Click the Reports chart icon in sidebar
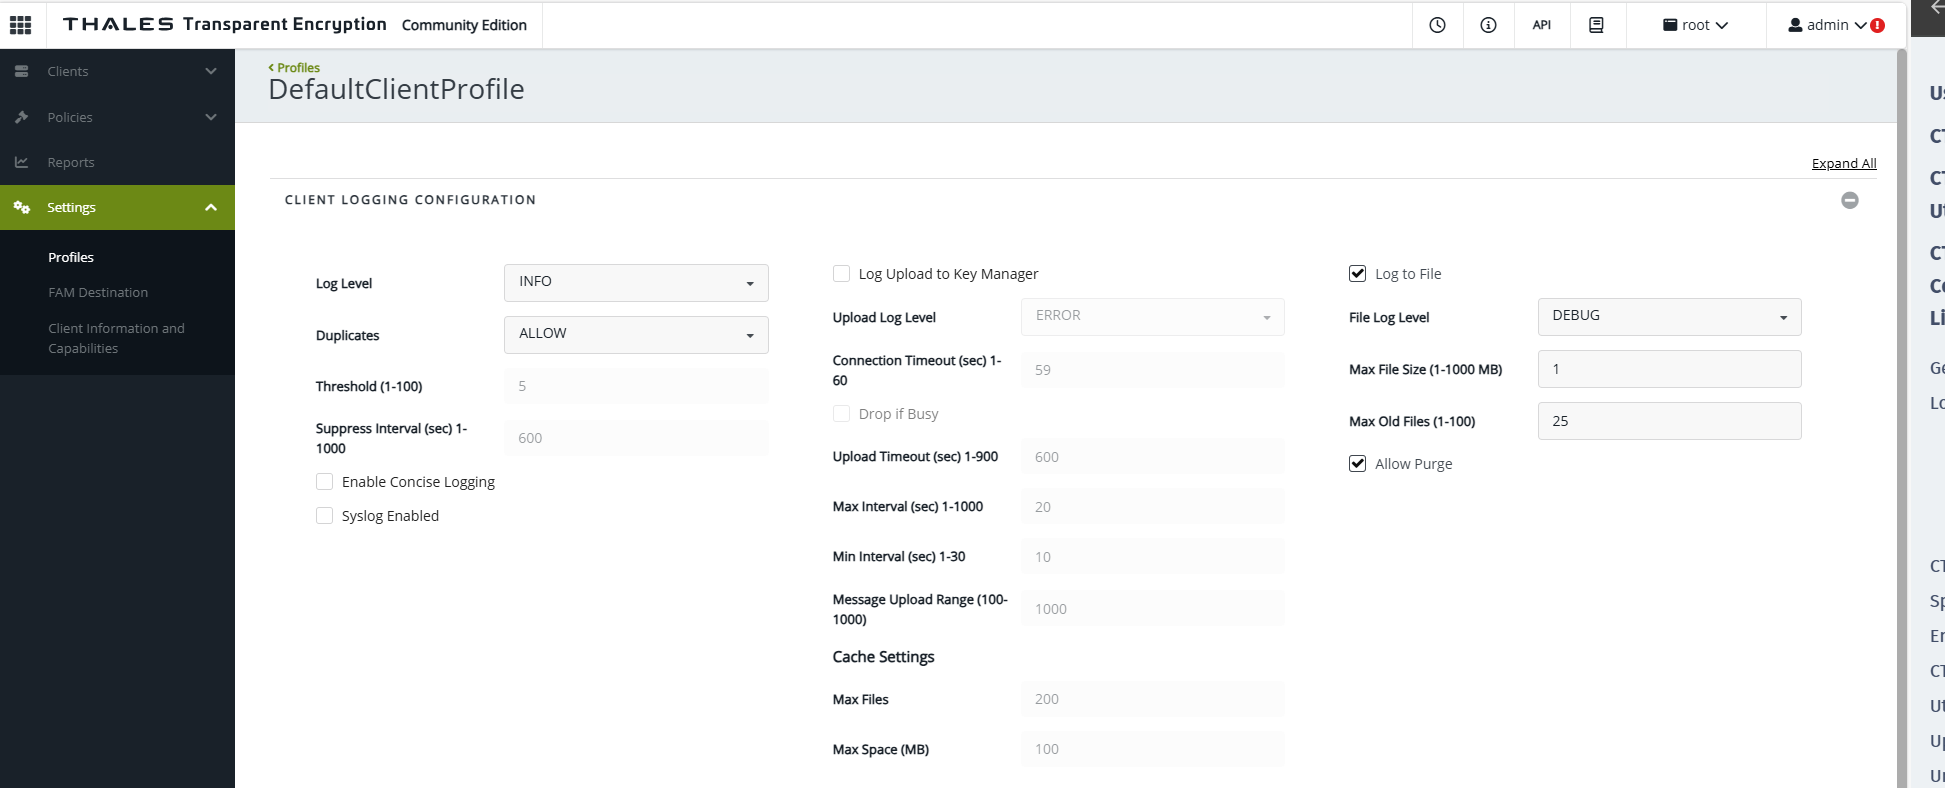The height and width of the screenshot is (788, 1945). 22,162
